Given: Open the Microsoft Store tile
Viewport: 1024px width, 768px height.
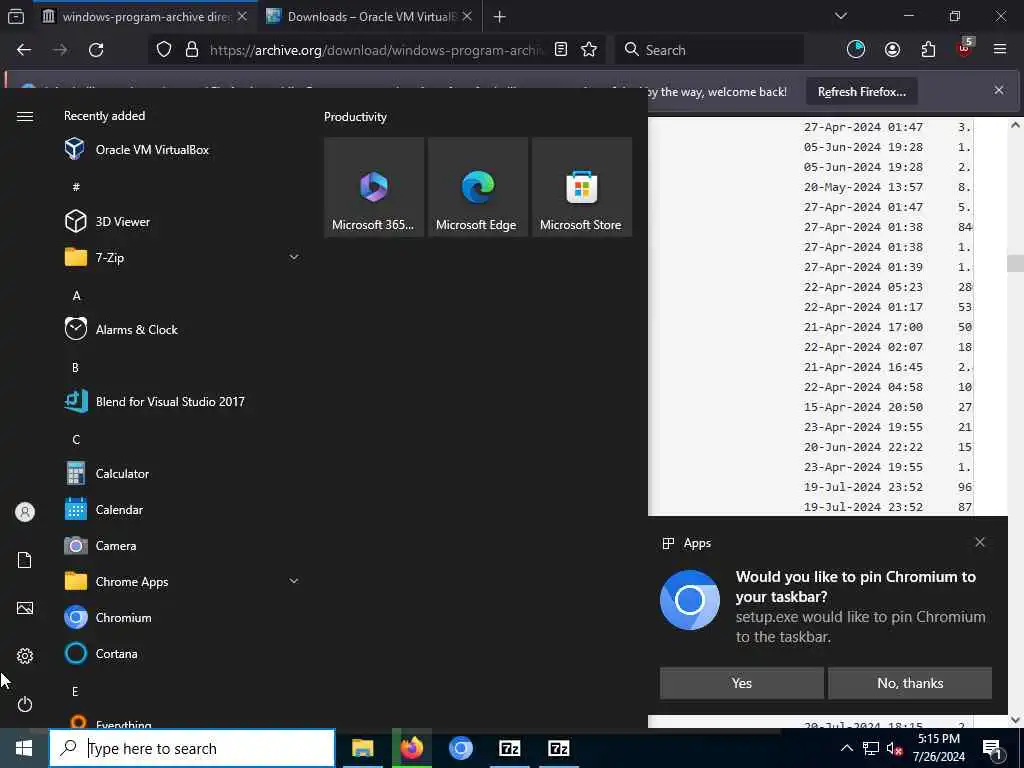Looking at the screenshot, I should tap(581, 187).
